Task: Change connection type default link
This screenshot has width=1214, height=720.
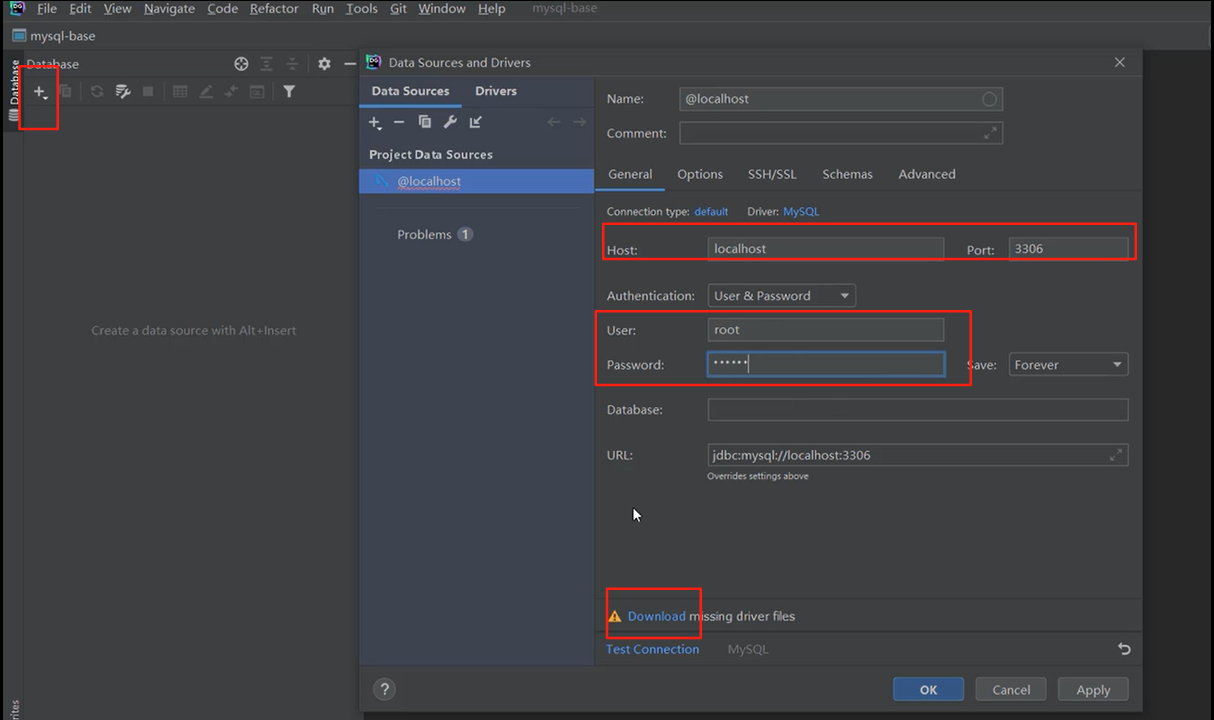Action: [711, 212]
